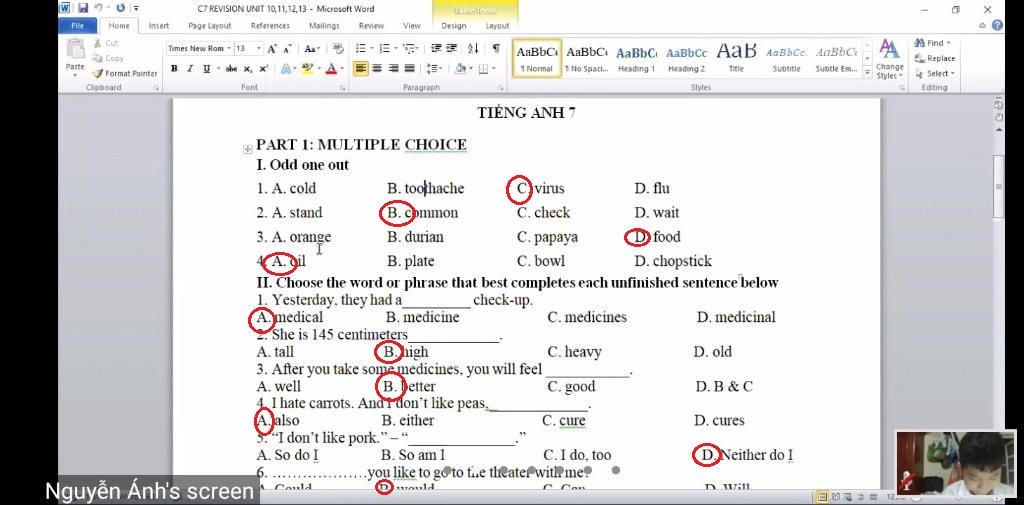Open the Font dialog launcher
The height and width of the screenshot is (505, 1024).
[342, 88]
